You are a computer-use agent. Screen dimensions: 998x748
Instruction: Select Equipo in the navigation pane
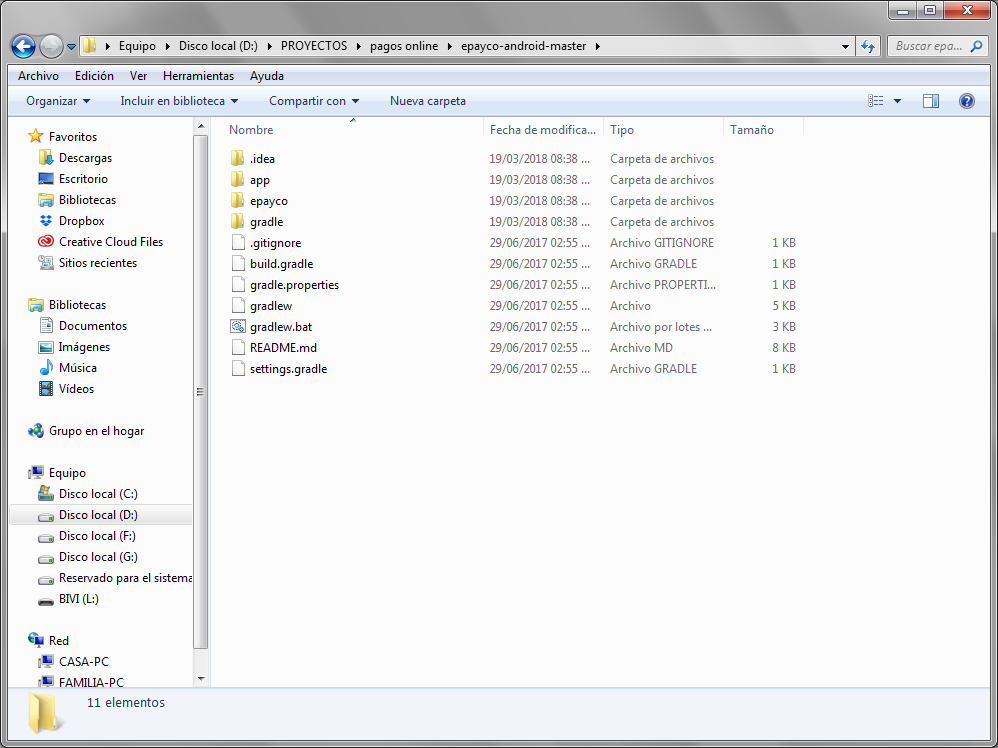pyautogui.click(x=67, y=472)
